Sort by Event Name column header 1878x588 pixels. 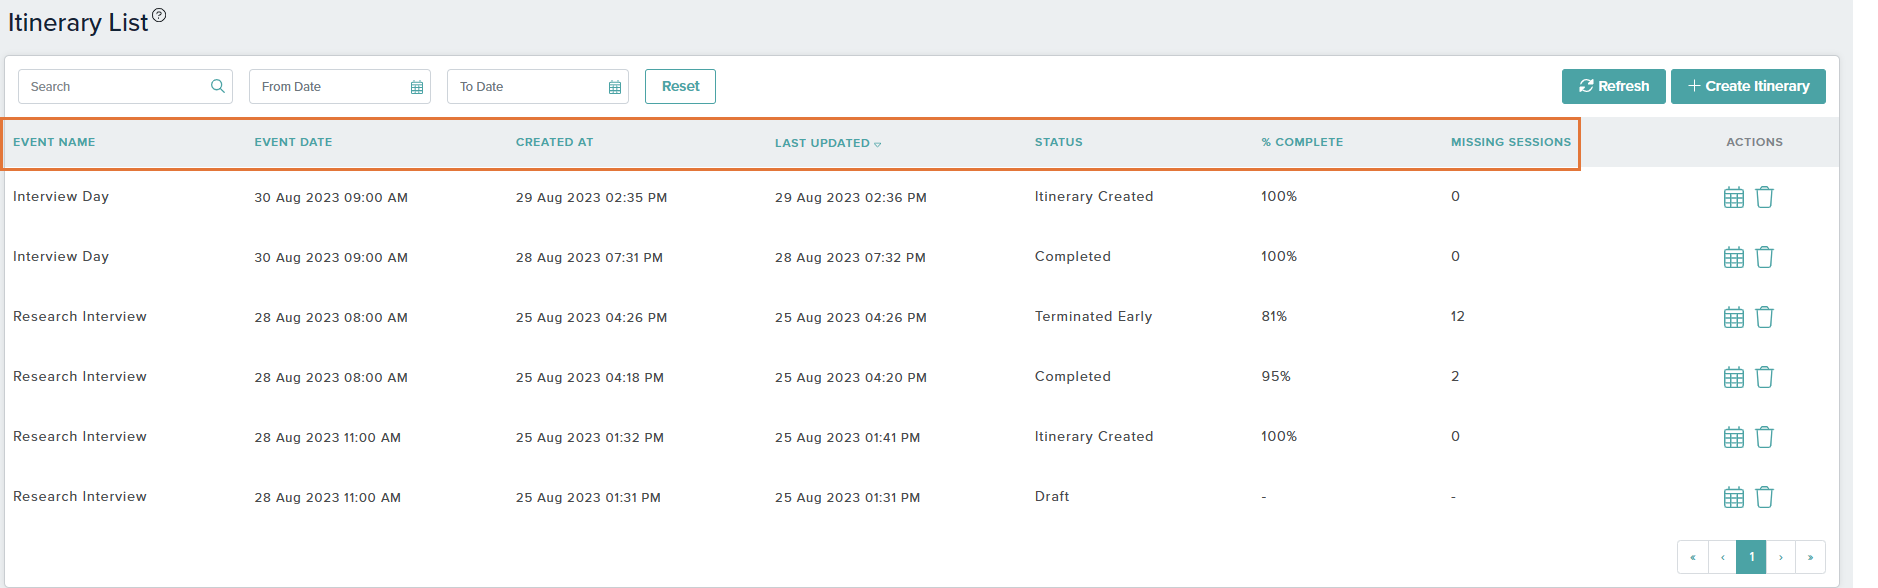[x=54, y=142]
